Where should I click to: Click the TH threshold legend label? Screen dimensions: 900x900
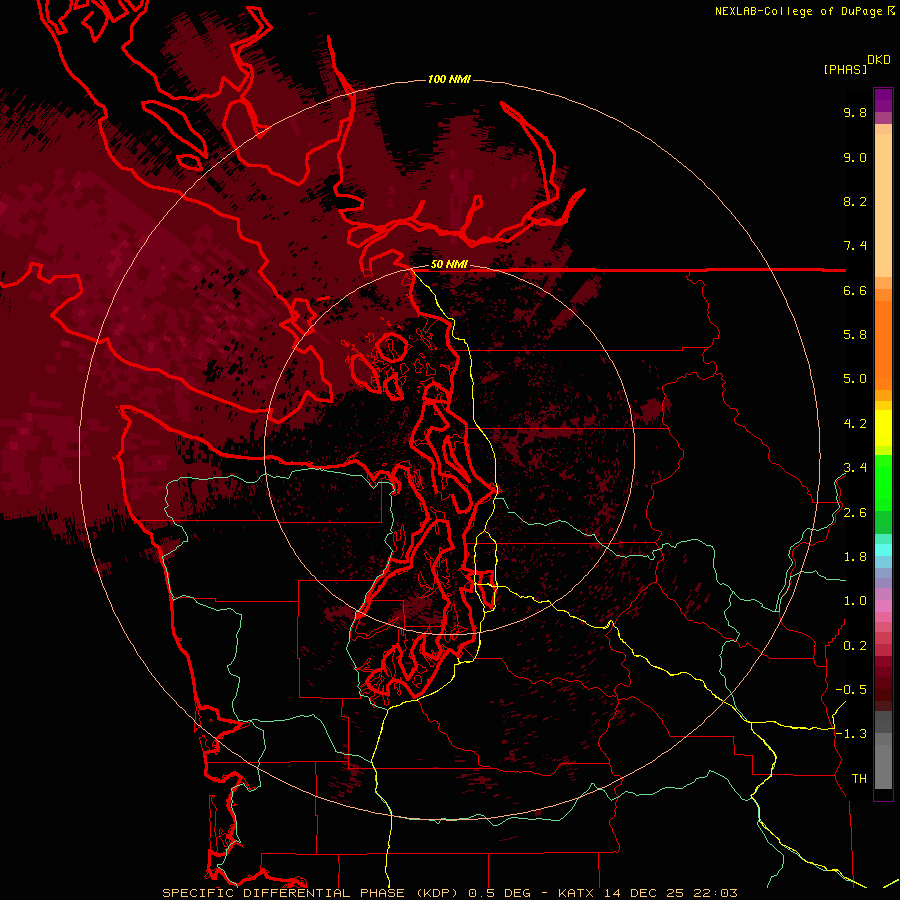click(x=859, y=779)
